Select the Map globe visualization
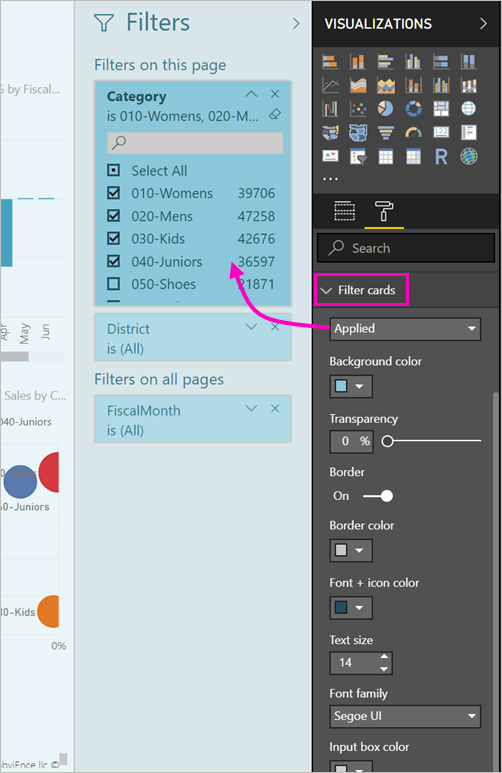 tap(468, 108)
